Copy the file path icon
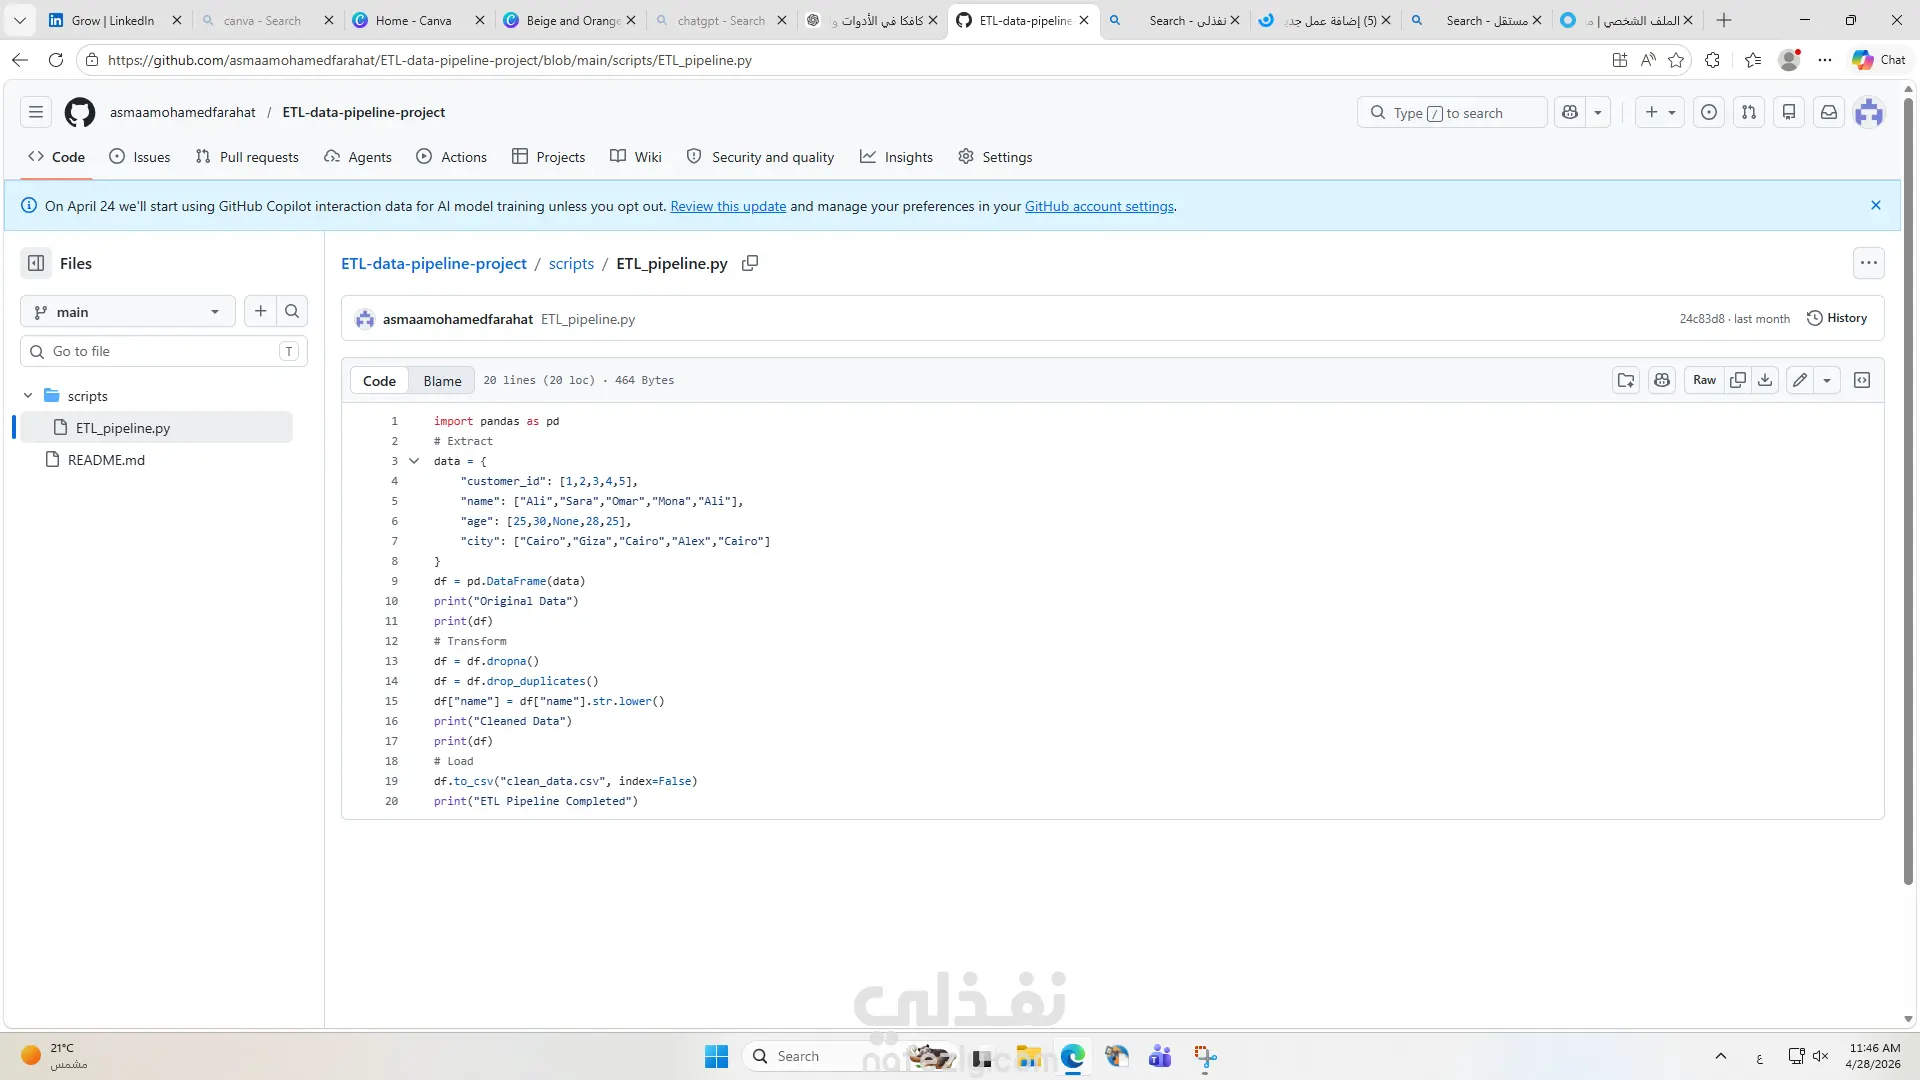Screen dimensions: 1920x1080 pos(750,263)
